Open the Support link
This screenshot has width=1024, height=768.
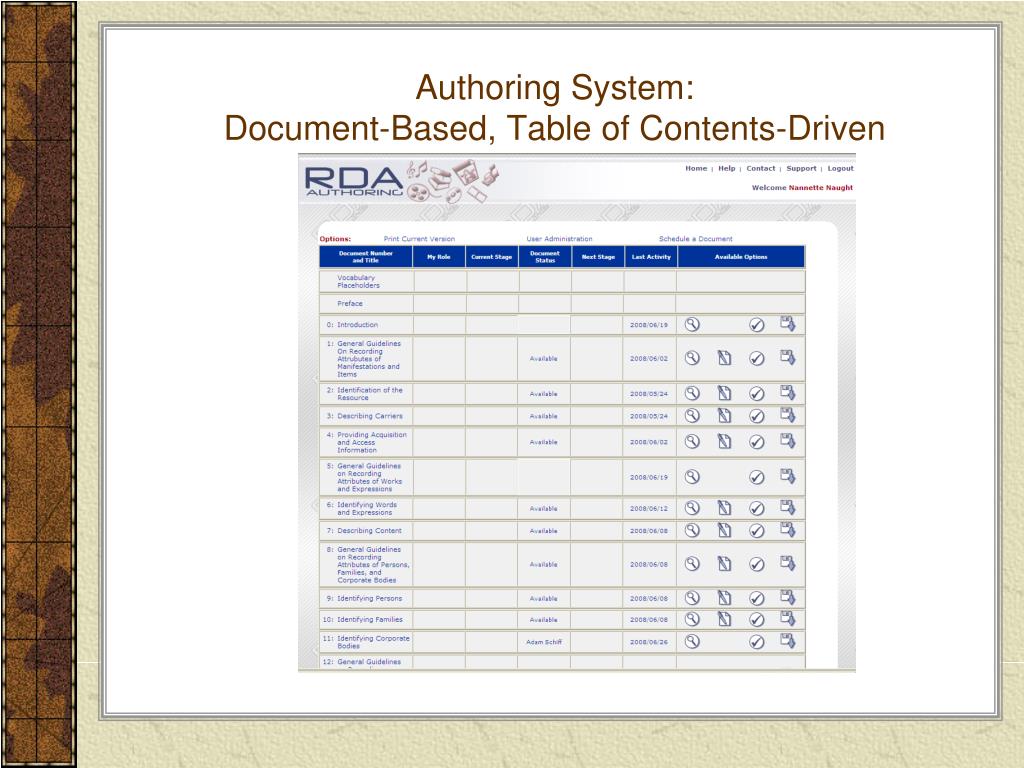tap(801, 168)
